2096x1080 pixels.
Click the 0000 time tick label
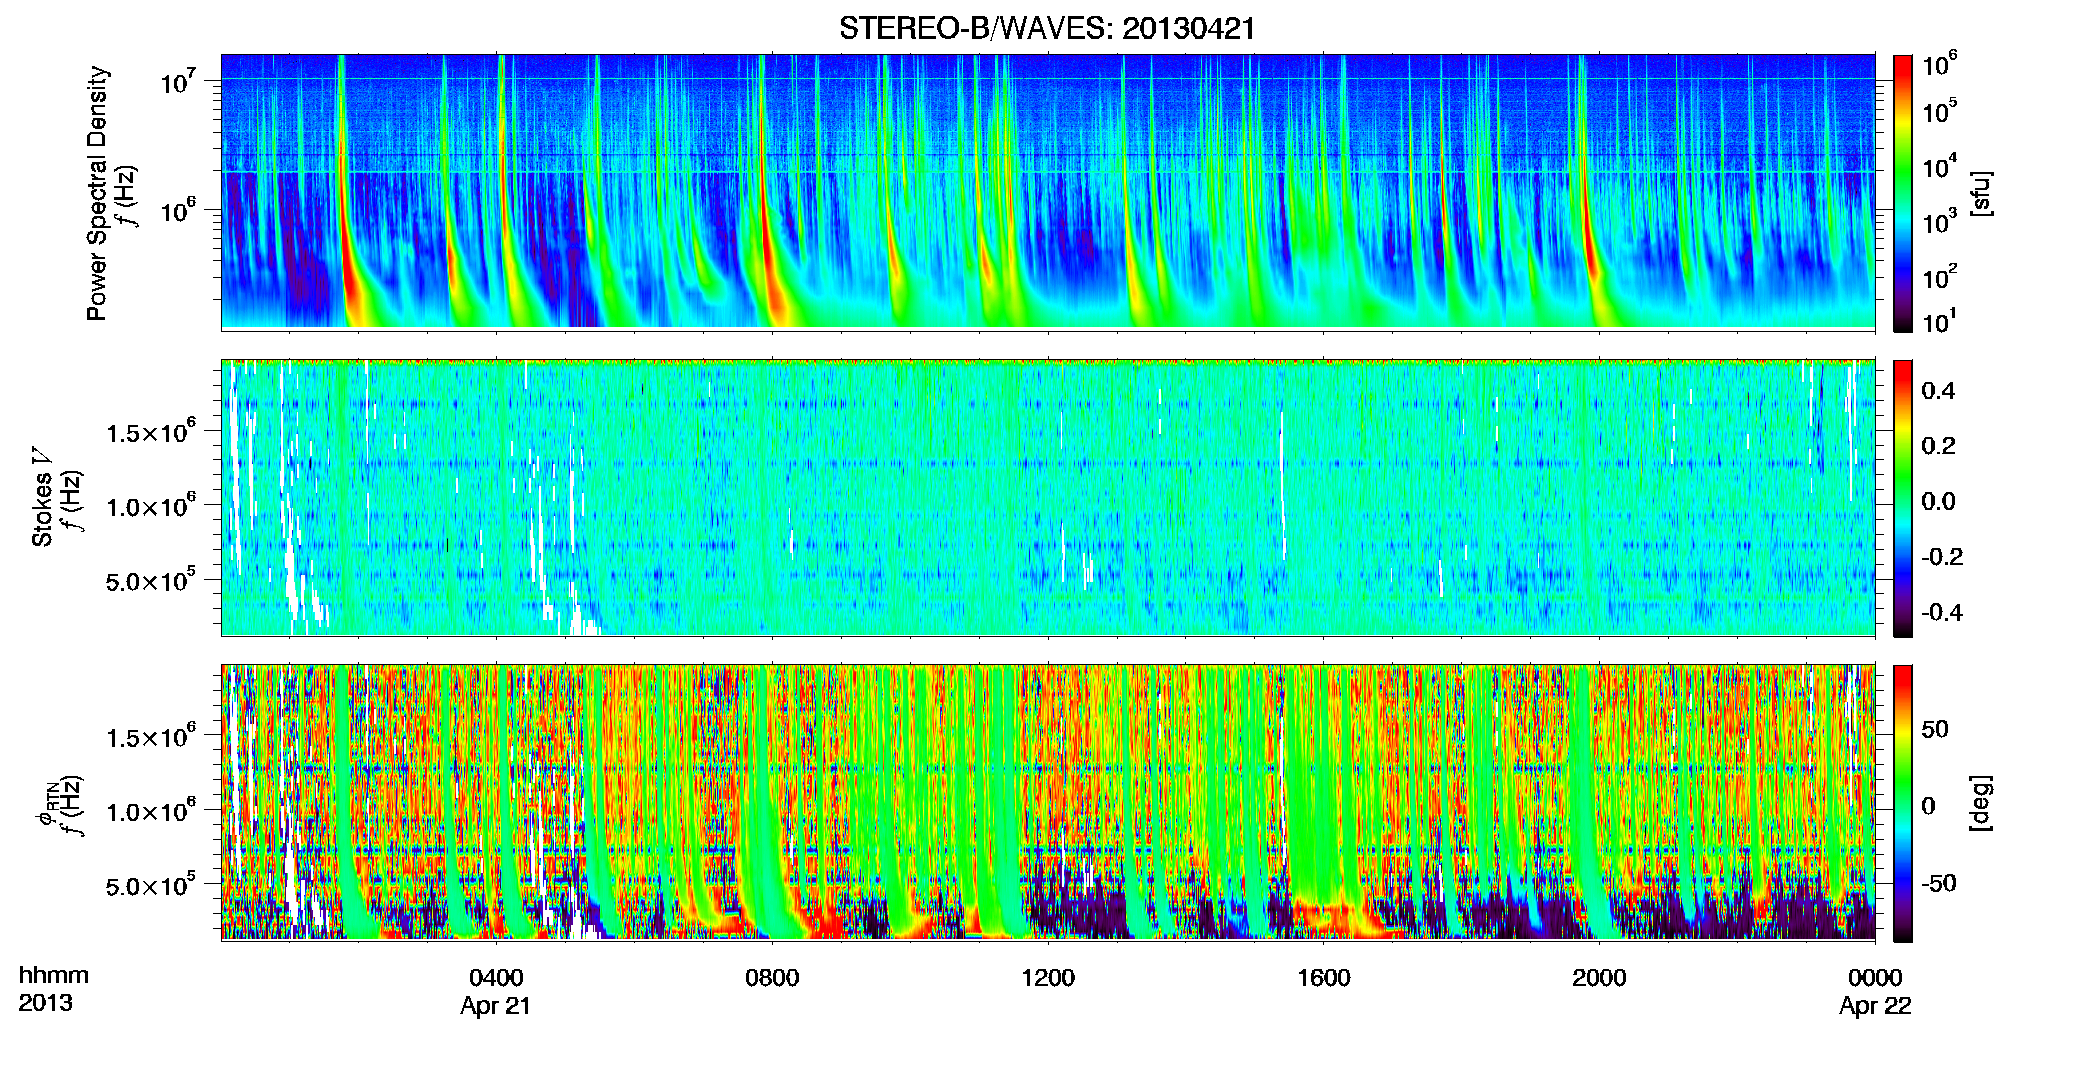1875,977
